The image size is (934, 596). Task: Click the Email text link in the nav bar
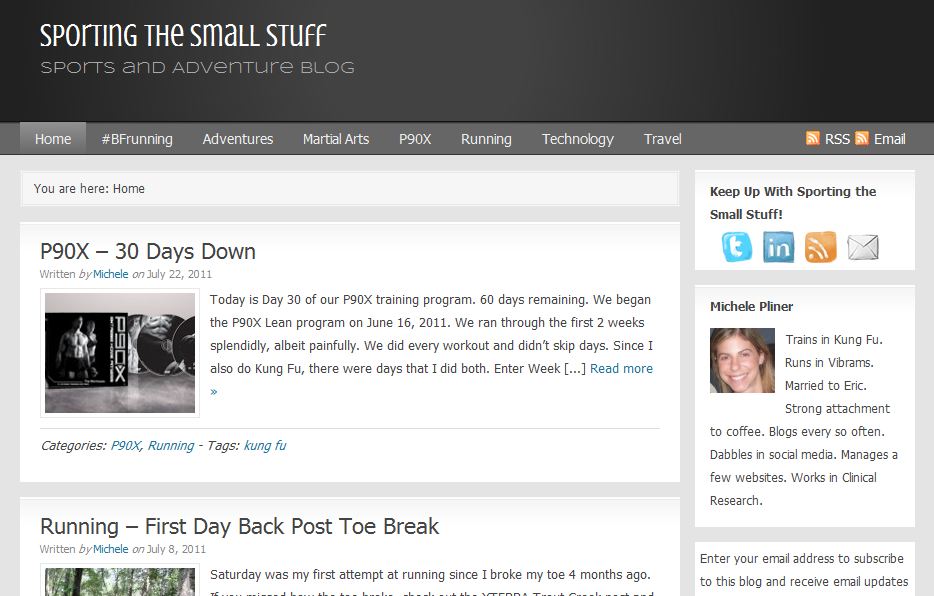[889, 139]
